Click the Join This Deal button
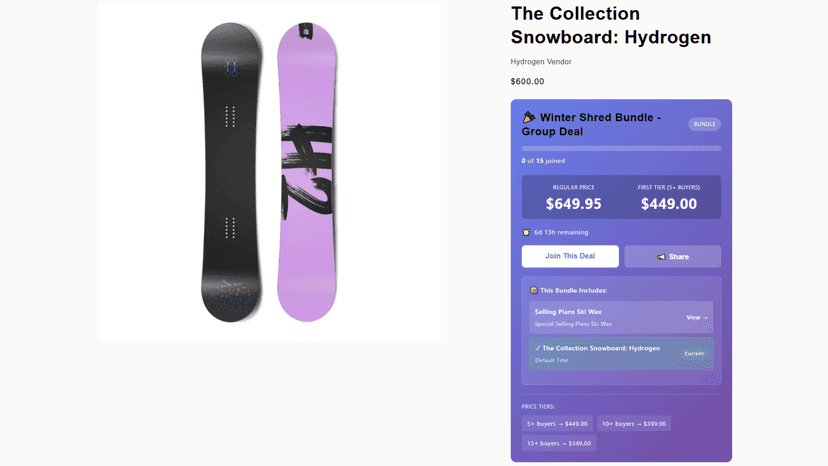 click(x=570, y=256)
